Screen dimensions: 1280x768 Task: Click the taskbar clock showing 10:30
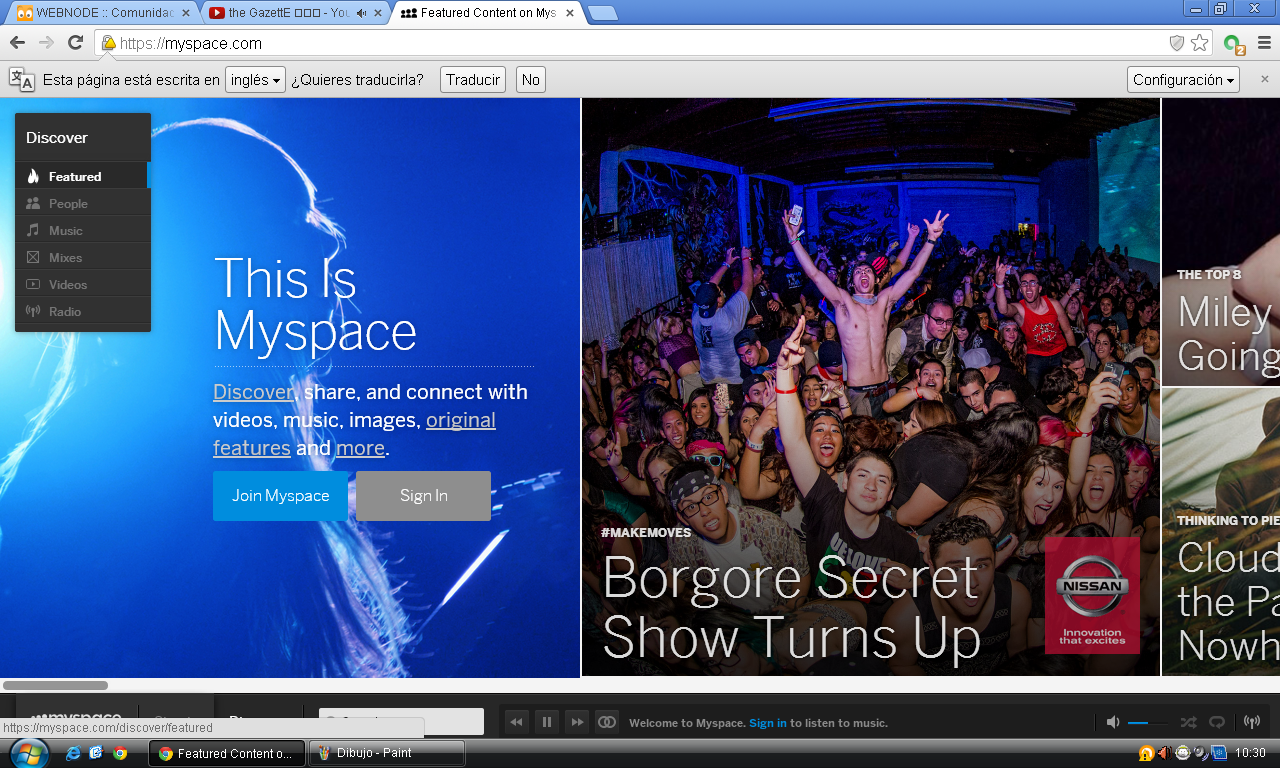(x=1251, y=753)
